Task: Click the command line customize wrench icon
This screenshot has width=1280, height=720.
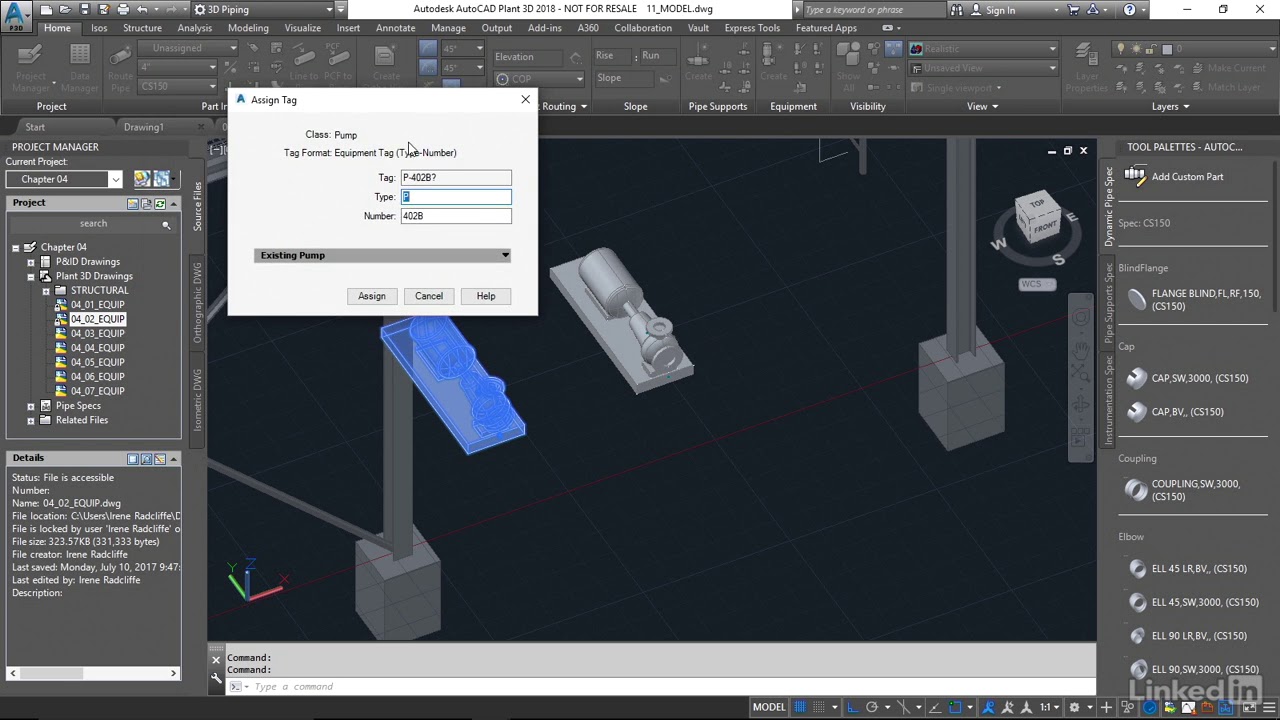Action: [216, 678]
